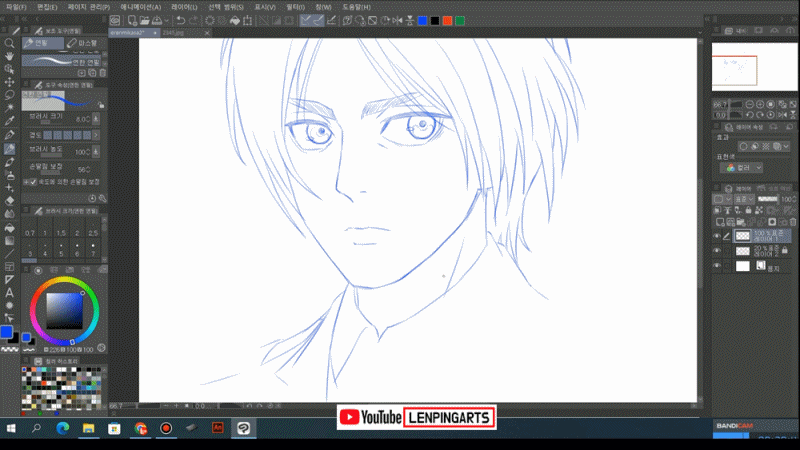Hide the 20% layer 2 eye
Image resolution: width=800 pixels, height=450 pixels.
coord(717,251)
